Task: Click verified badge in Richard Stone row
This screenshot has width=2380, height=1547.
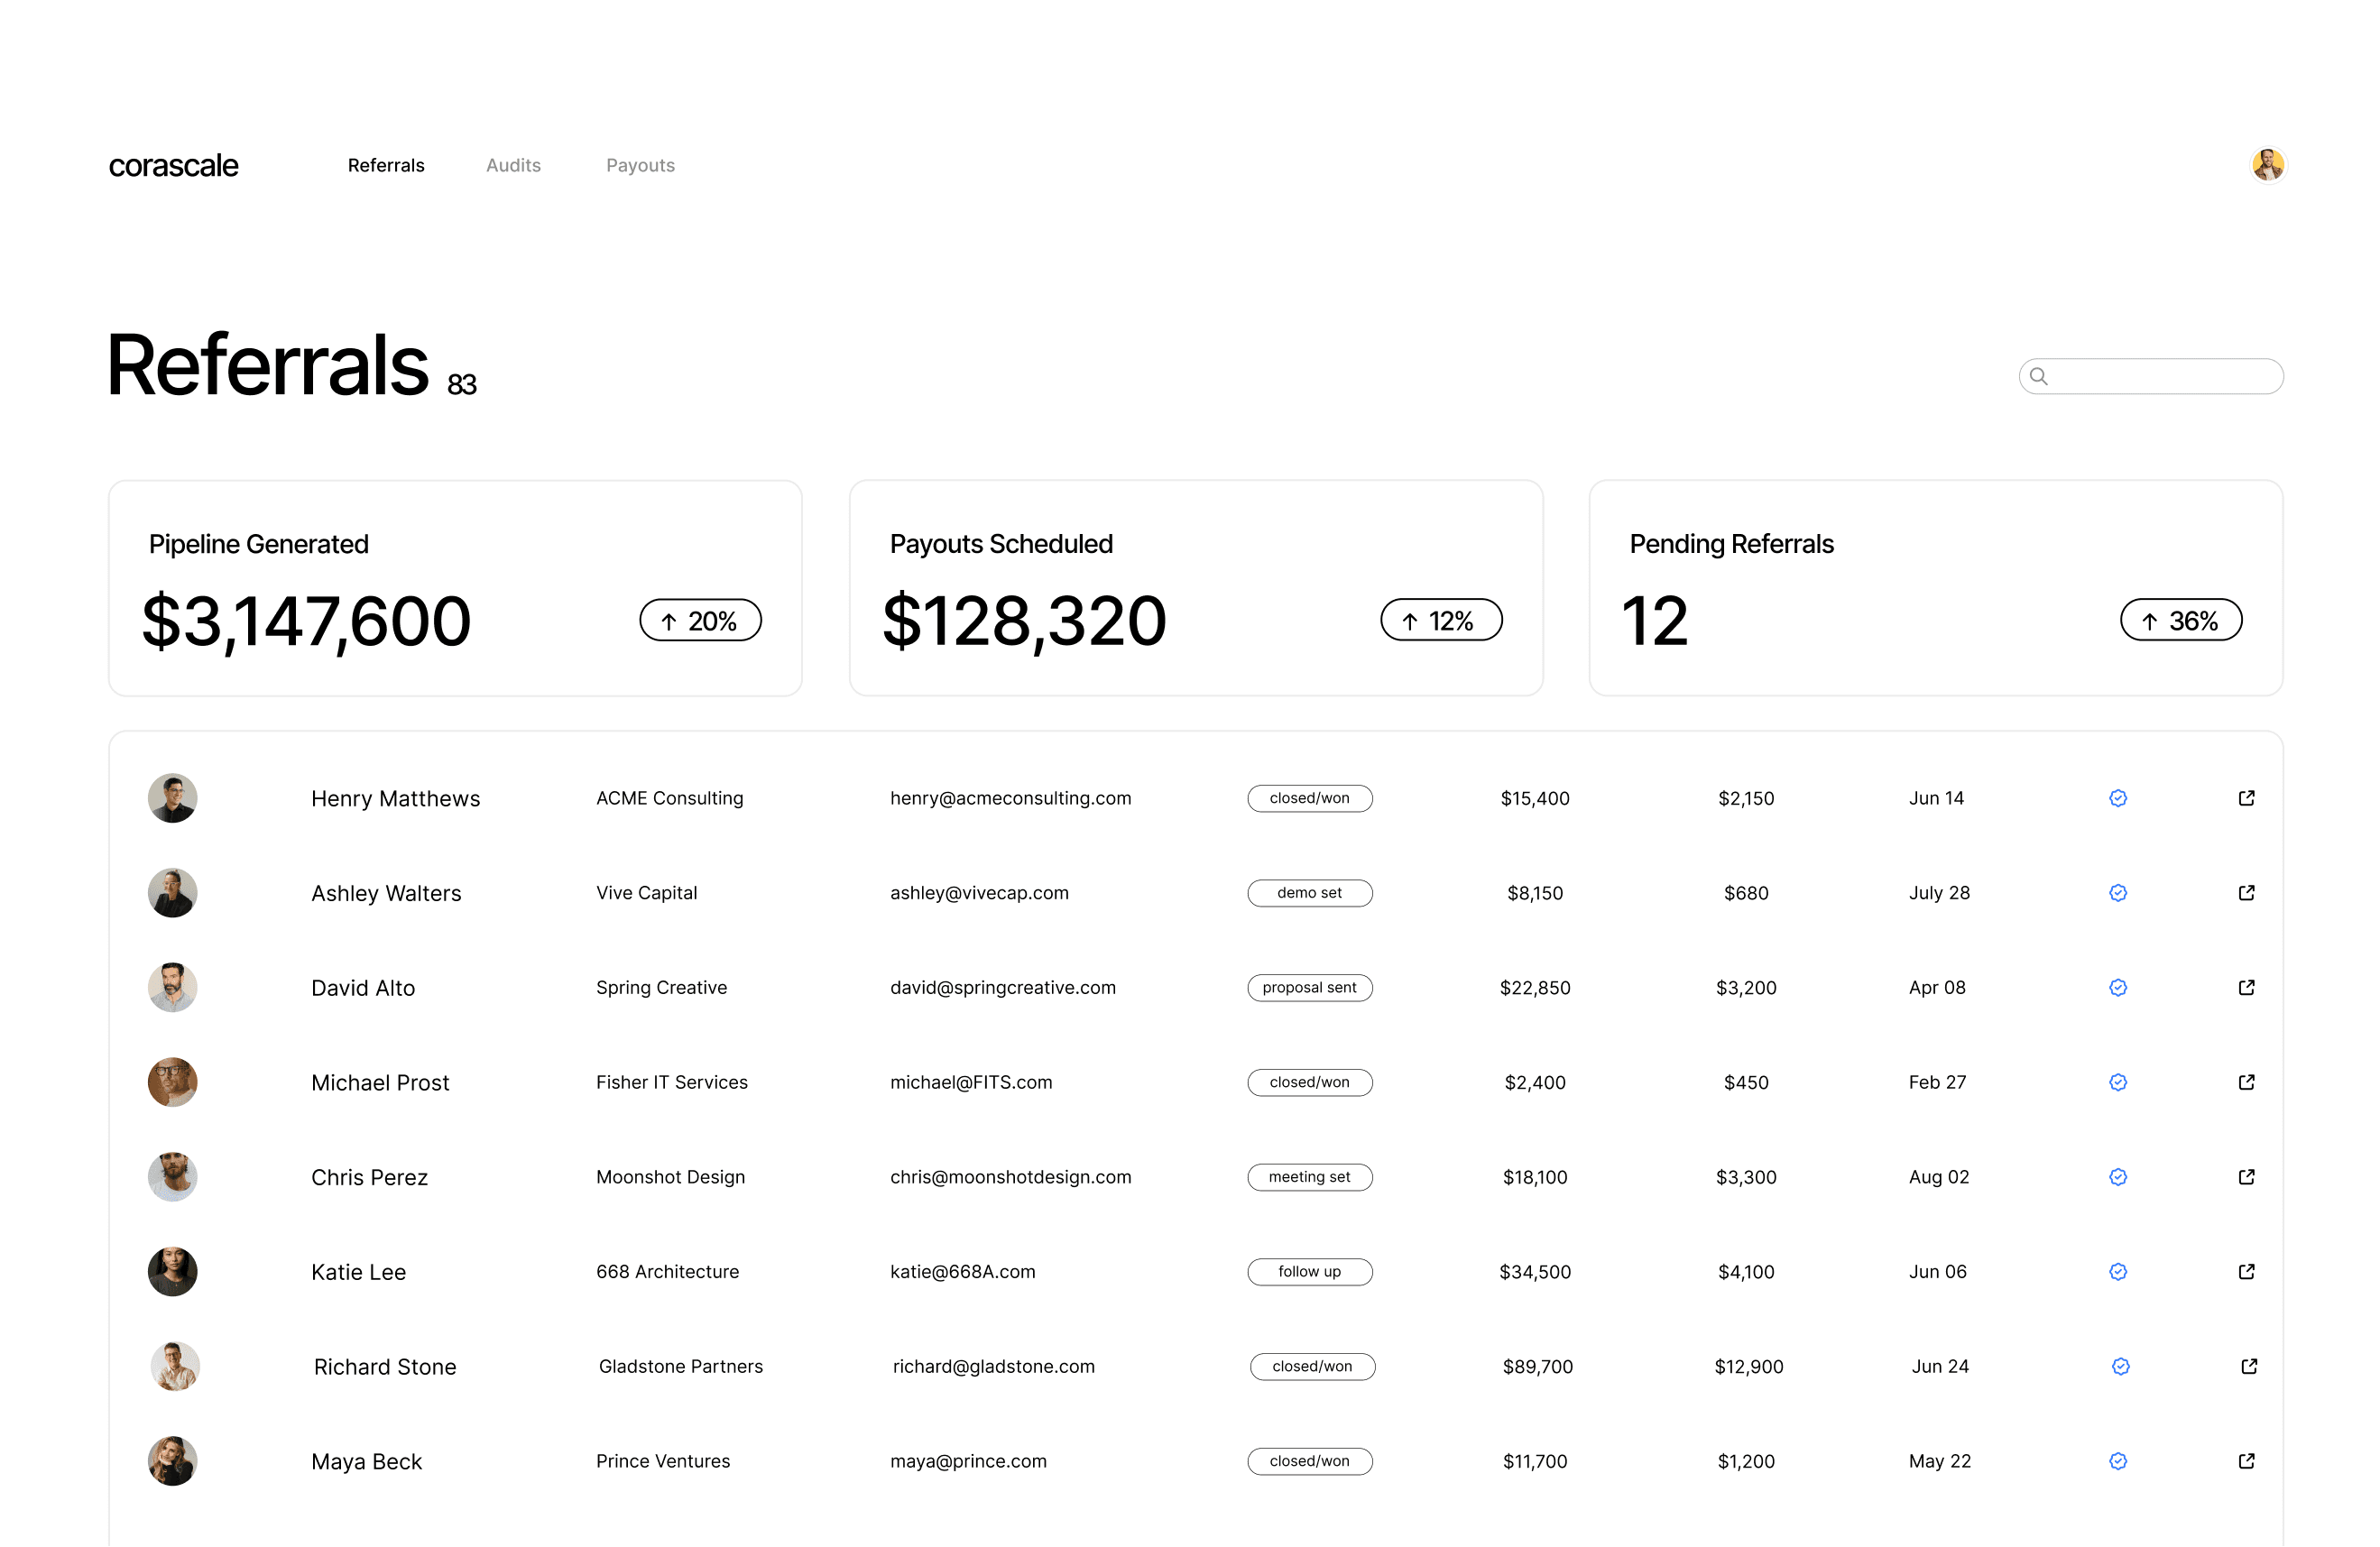Action: pos(2121,1366)
